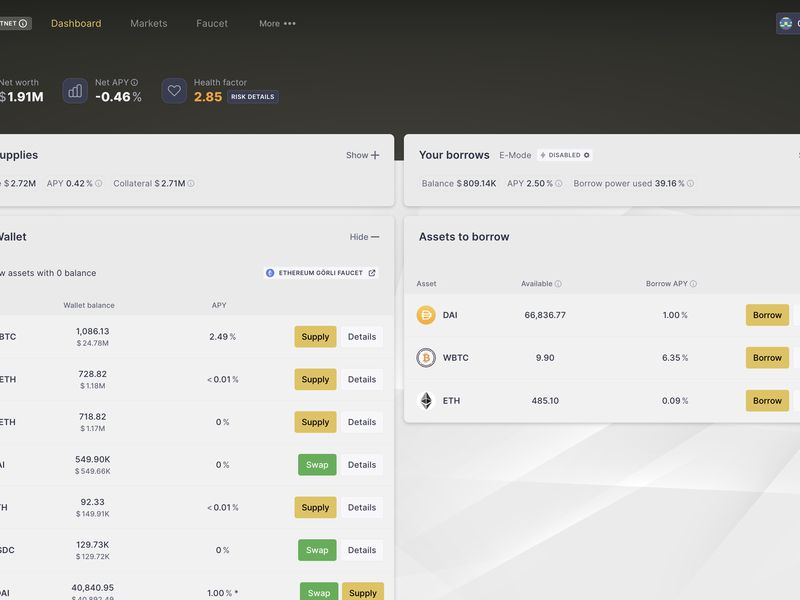The image size is (800, 600).
Task: Click the DAI token icon in Assets to borrow
Action: (x=426, y=315)
